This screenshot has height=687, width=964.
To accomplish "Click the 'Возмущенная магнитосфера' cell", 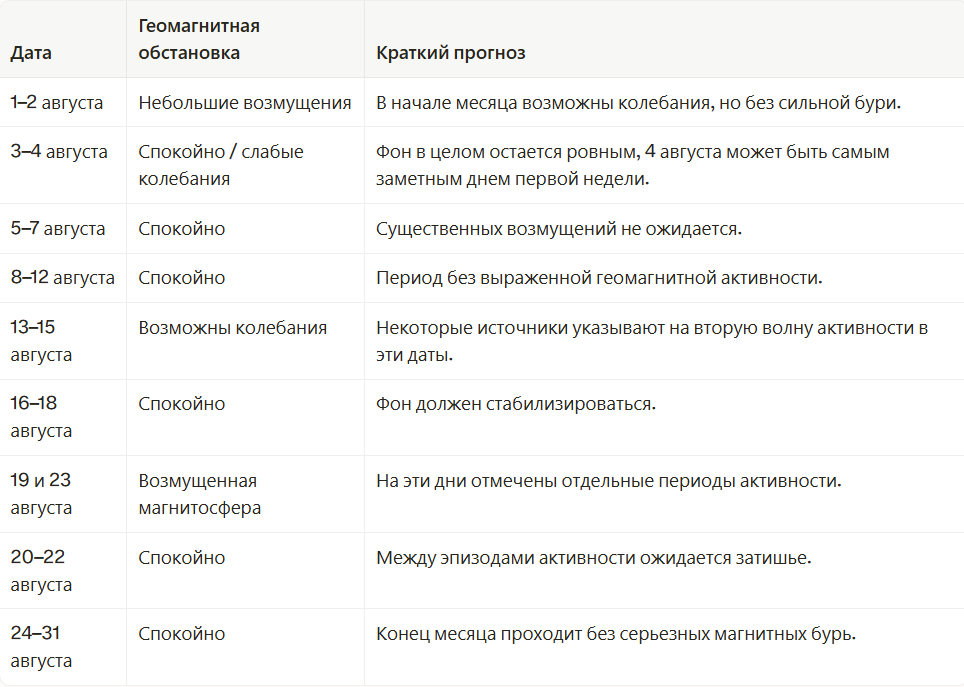I will tap(200, 494).
